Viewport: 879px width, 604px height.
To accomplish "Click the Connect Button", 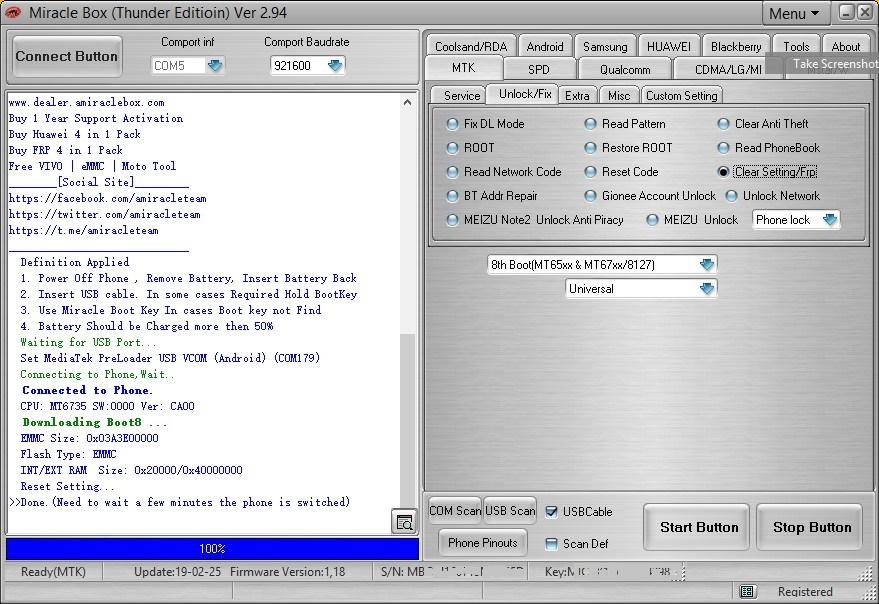I will pyautogui.click(x=67, y=56).
